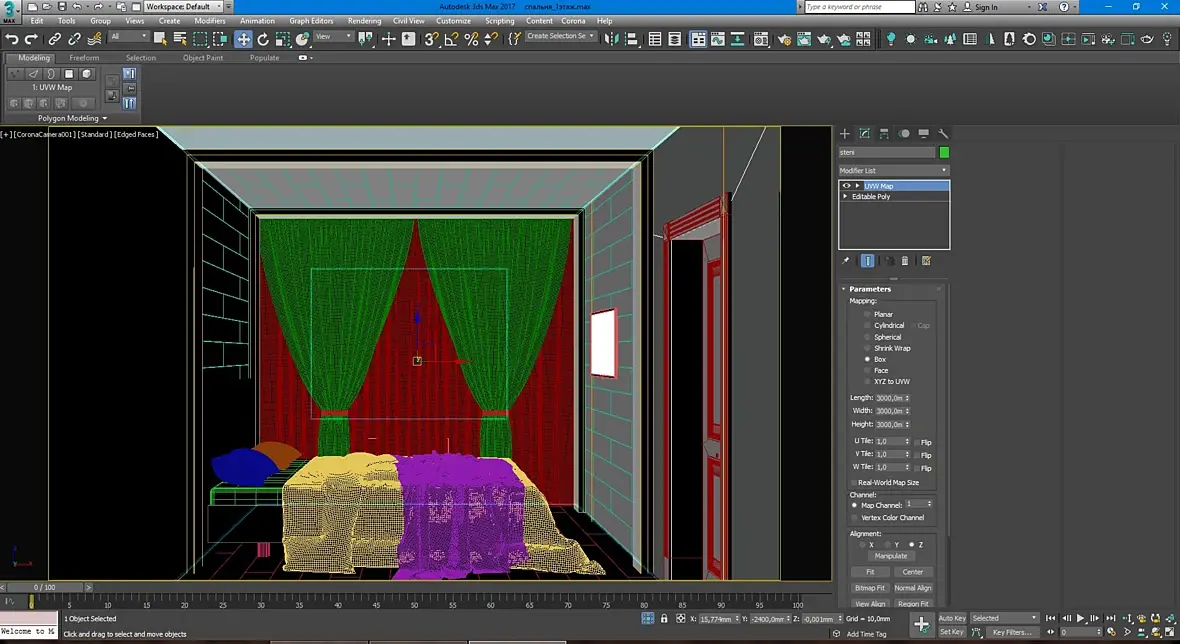Enable the Real-World Map Size checkbox
Screen dimensions: 1180x644
[x=853, y=482]
